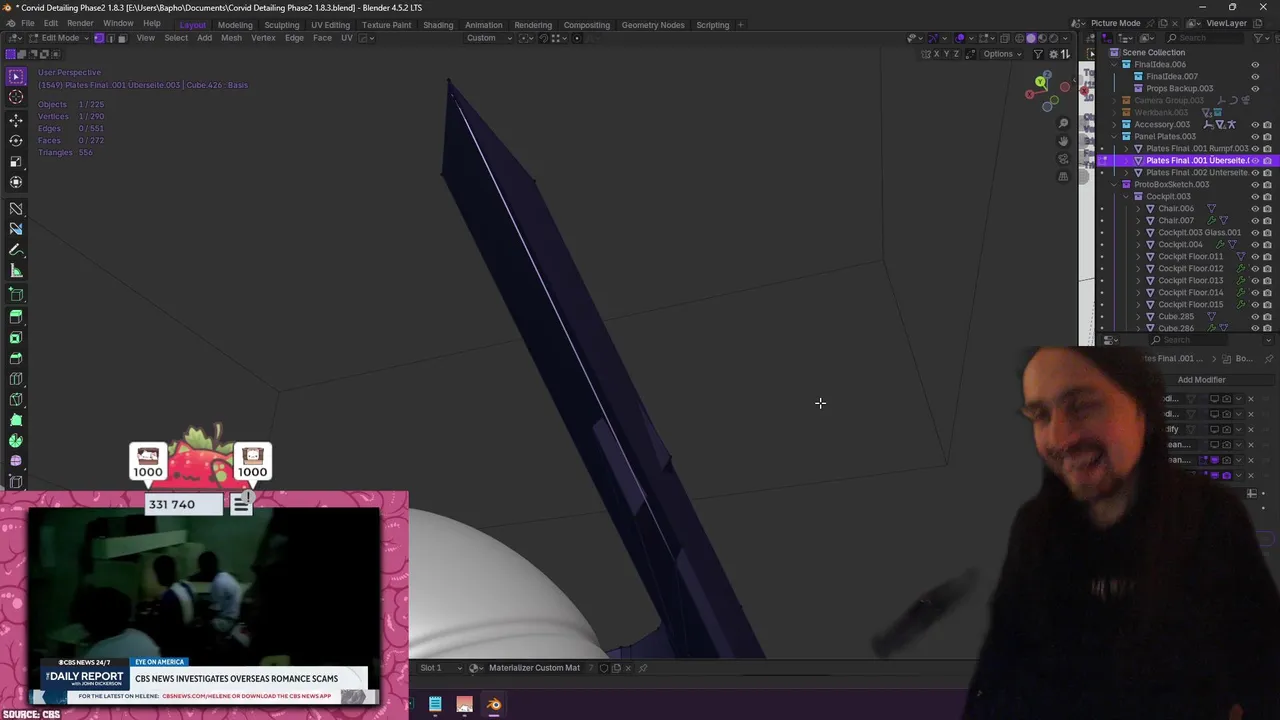Switch to edge select mode
This screenshot has height=720, width=1280.
[x=110, y=38]
